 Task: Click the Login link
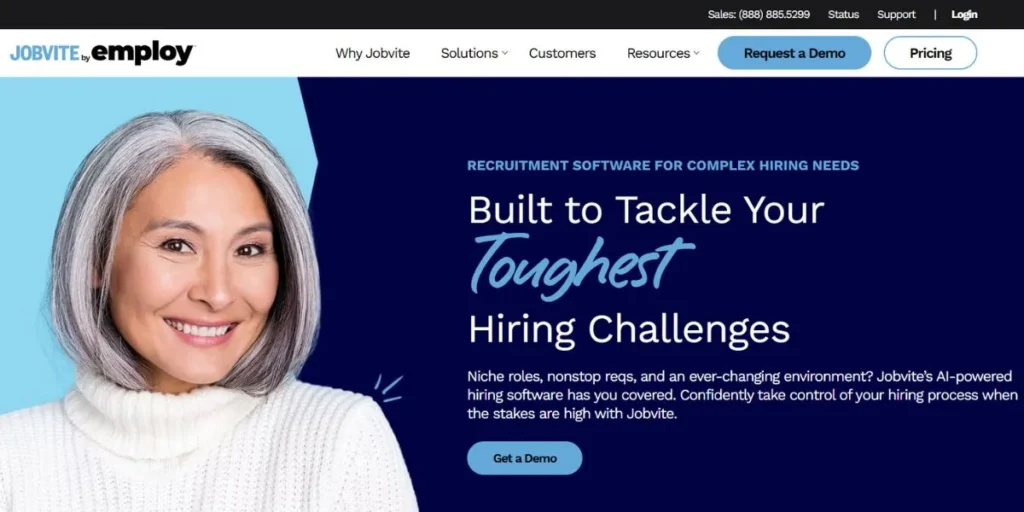click(964, 14)
